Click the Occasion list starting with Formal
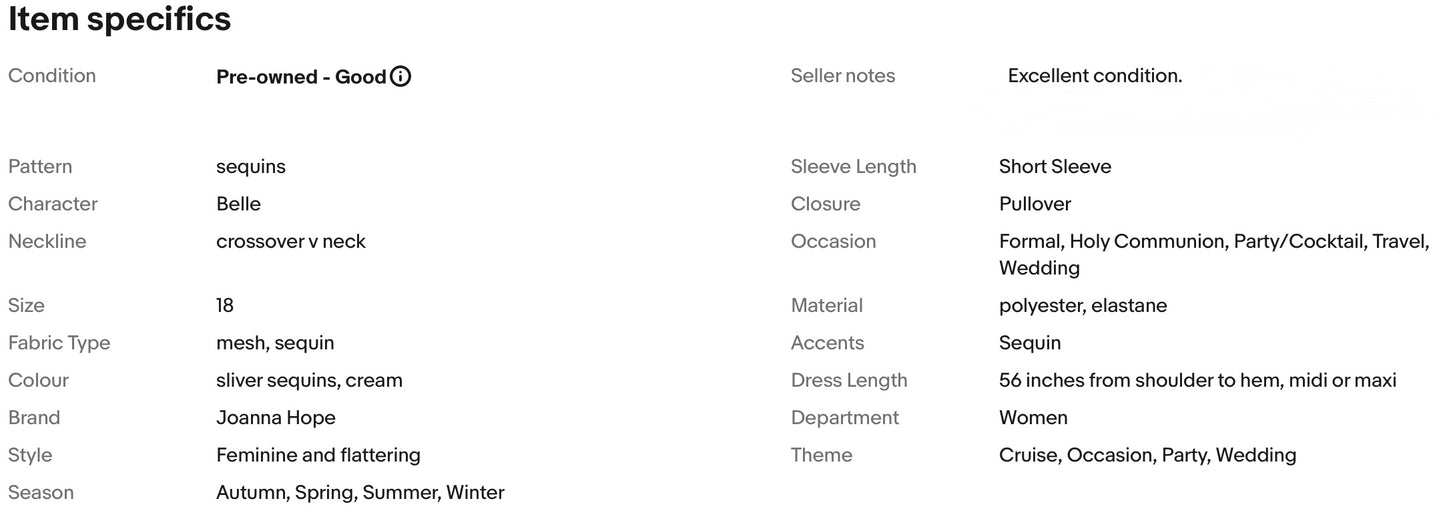The image size is (1445, 513). (1214, 254)
